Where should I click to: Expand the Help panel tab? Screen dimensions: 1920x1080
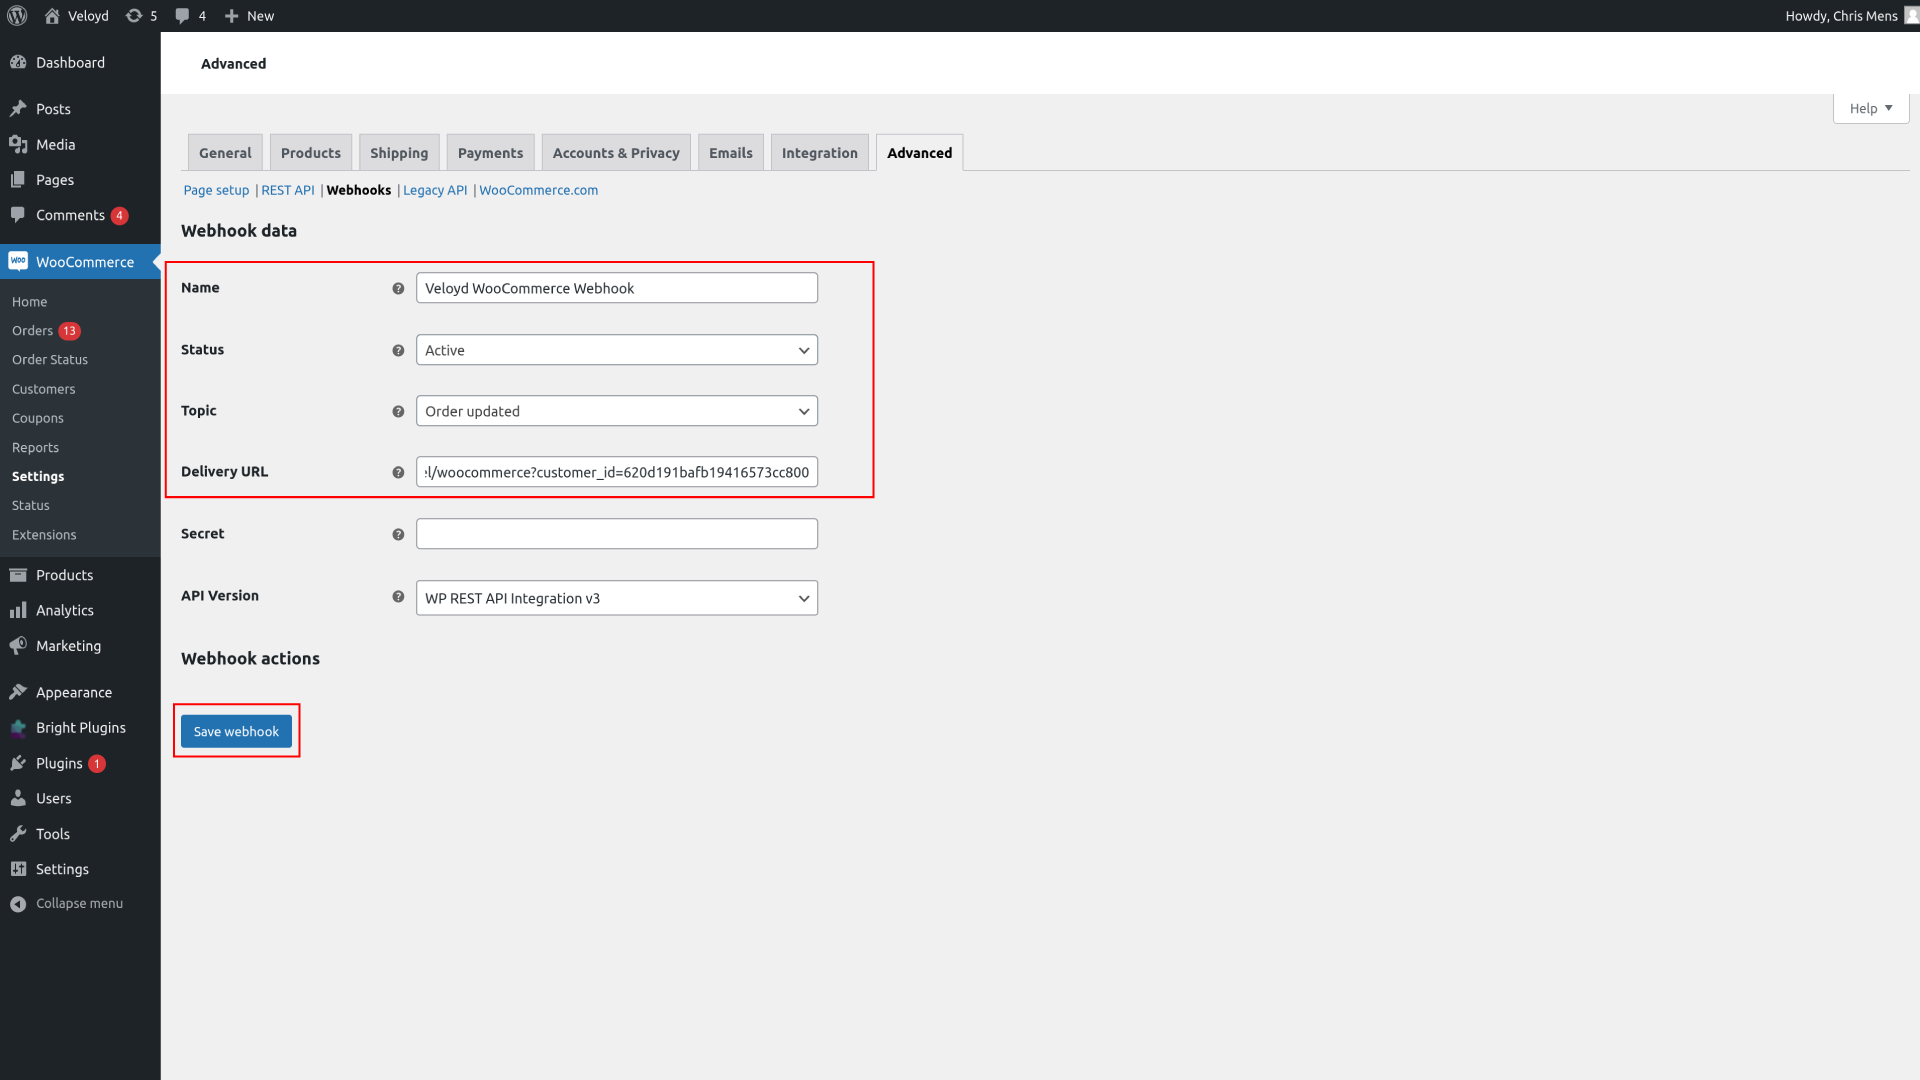(x=1870, y=108)
